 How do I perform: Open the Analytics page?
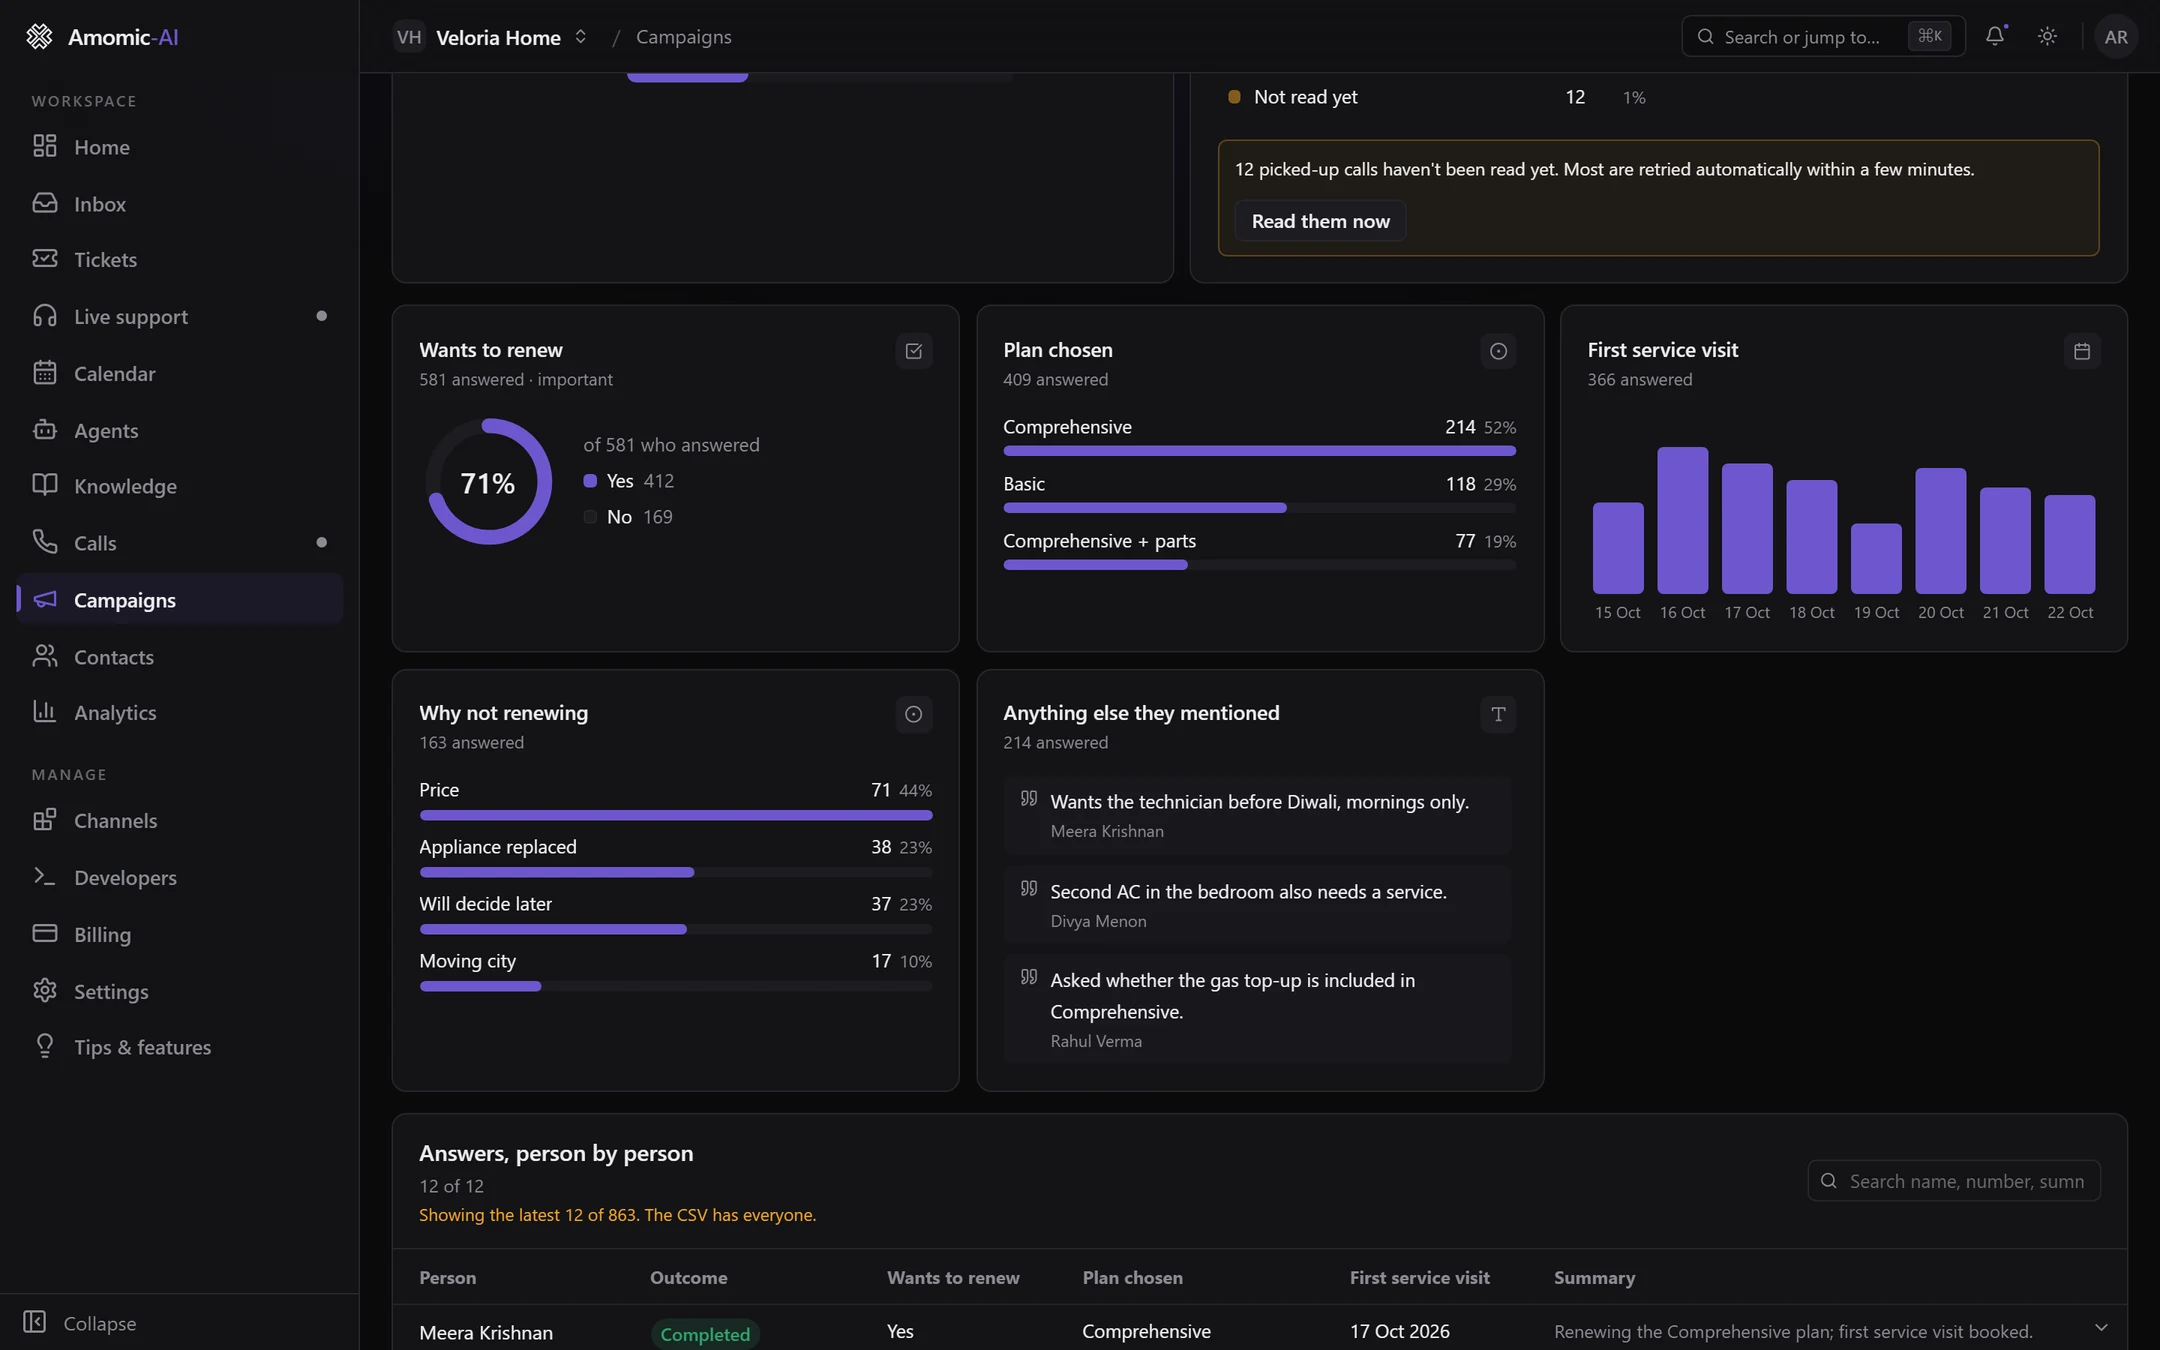180,713
